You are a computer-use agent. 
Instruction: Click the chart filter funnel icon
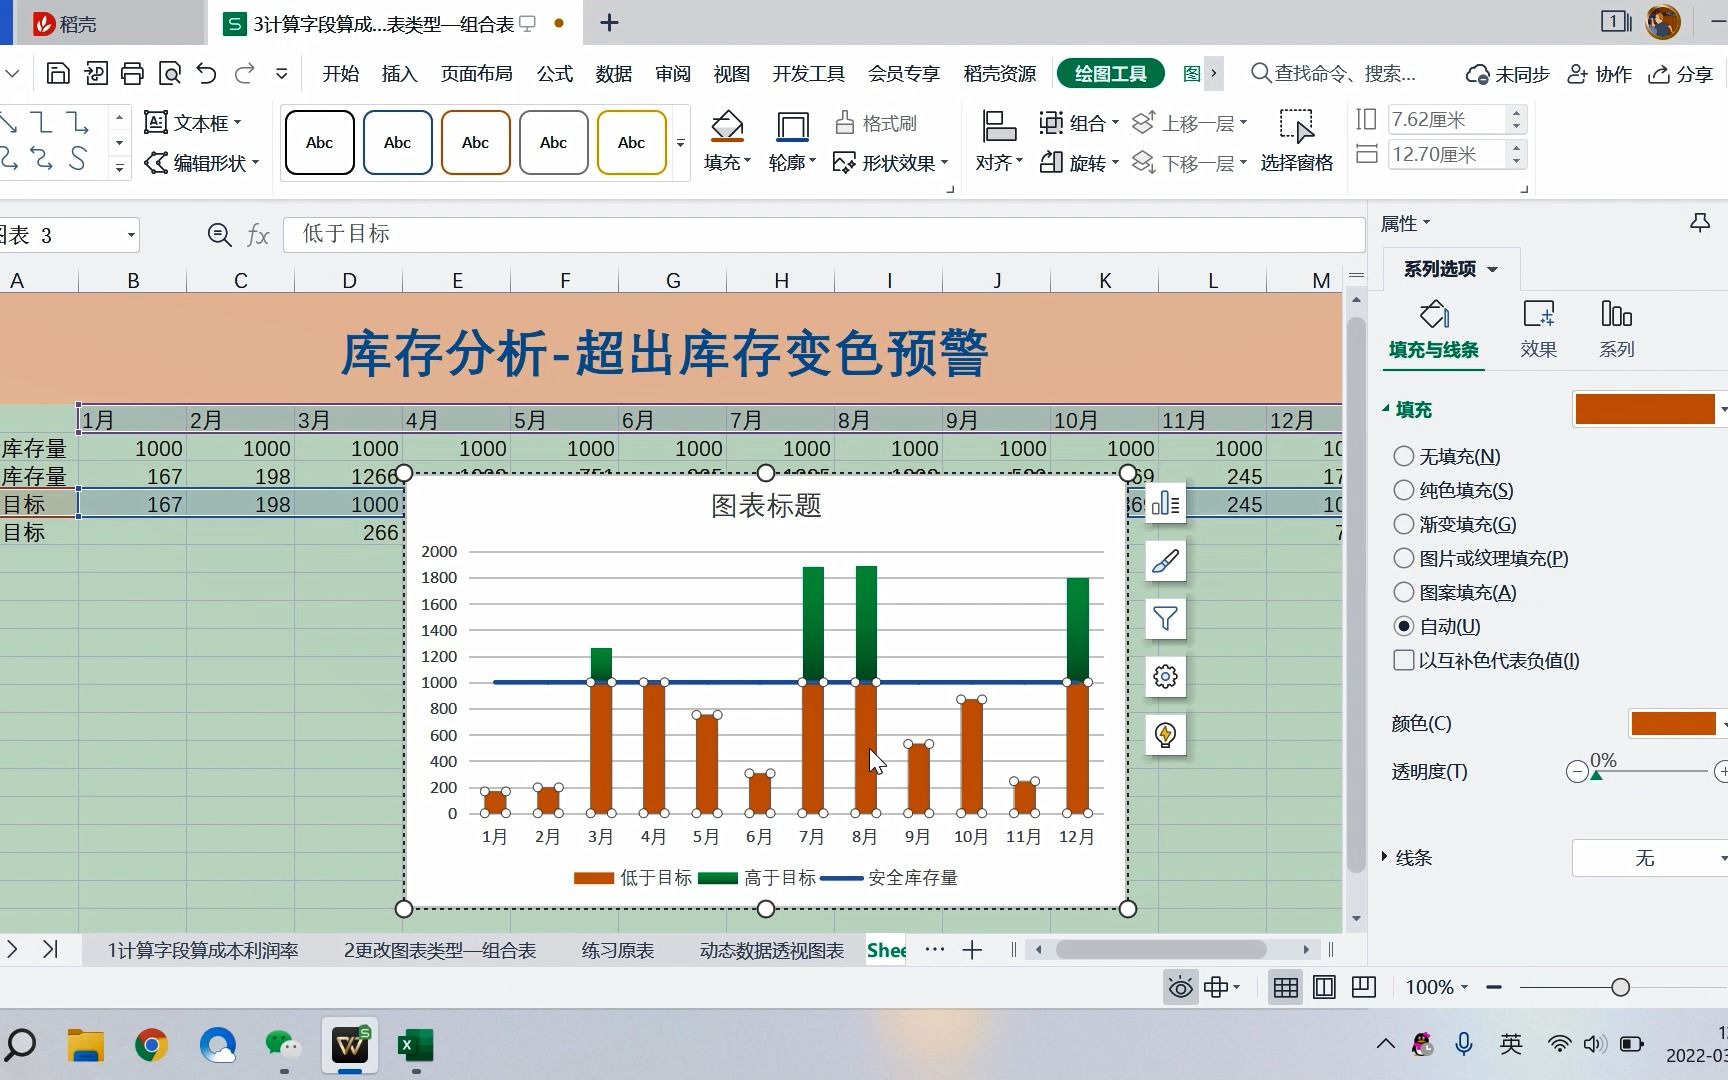click(1164, 619)
